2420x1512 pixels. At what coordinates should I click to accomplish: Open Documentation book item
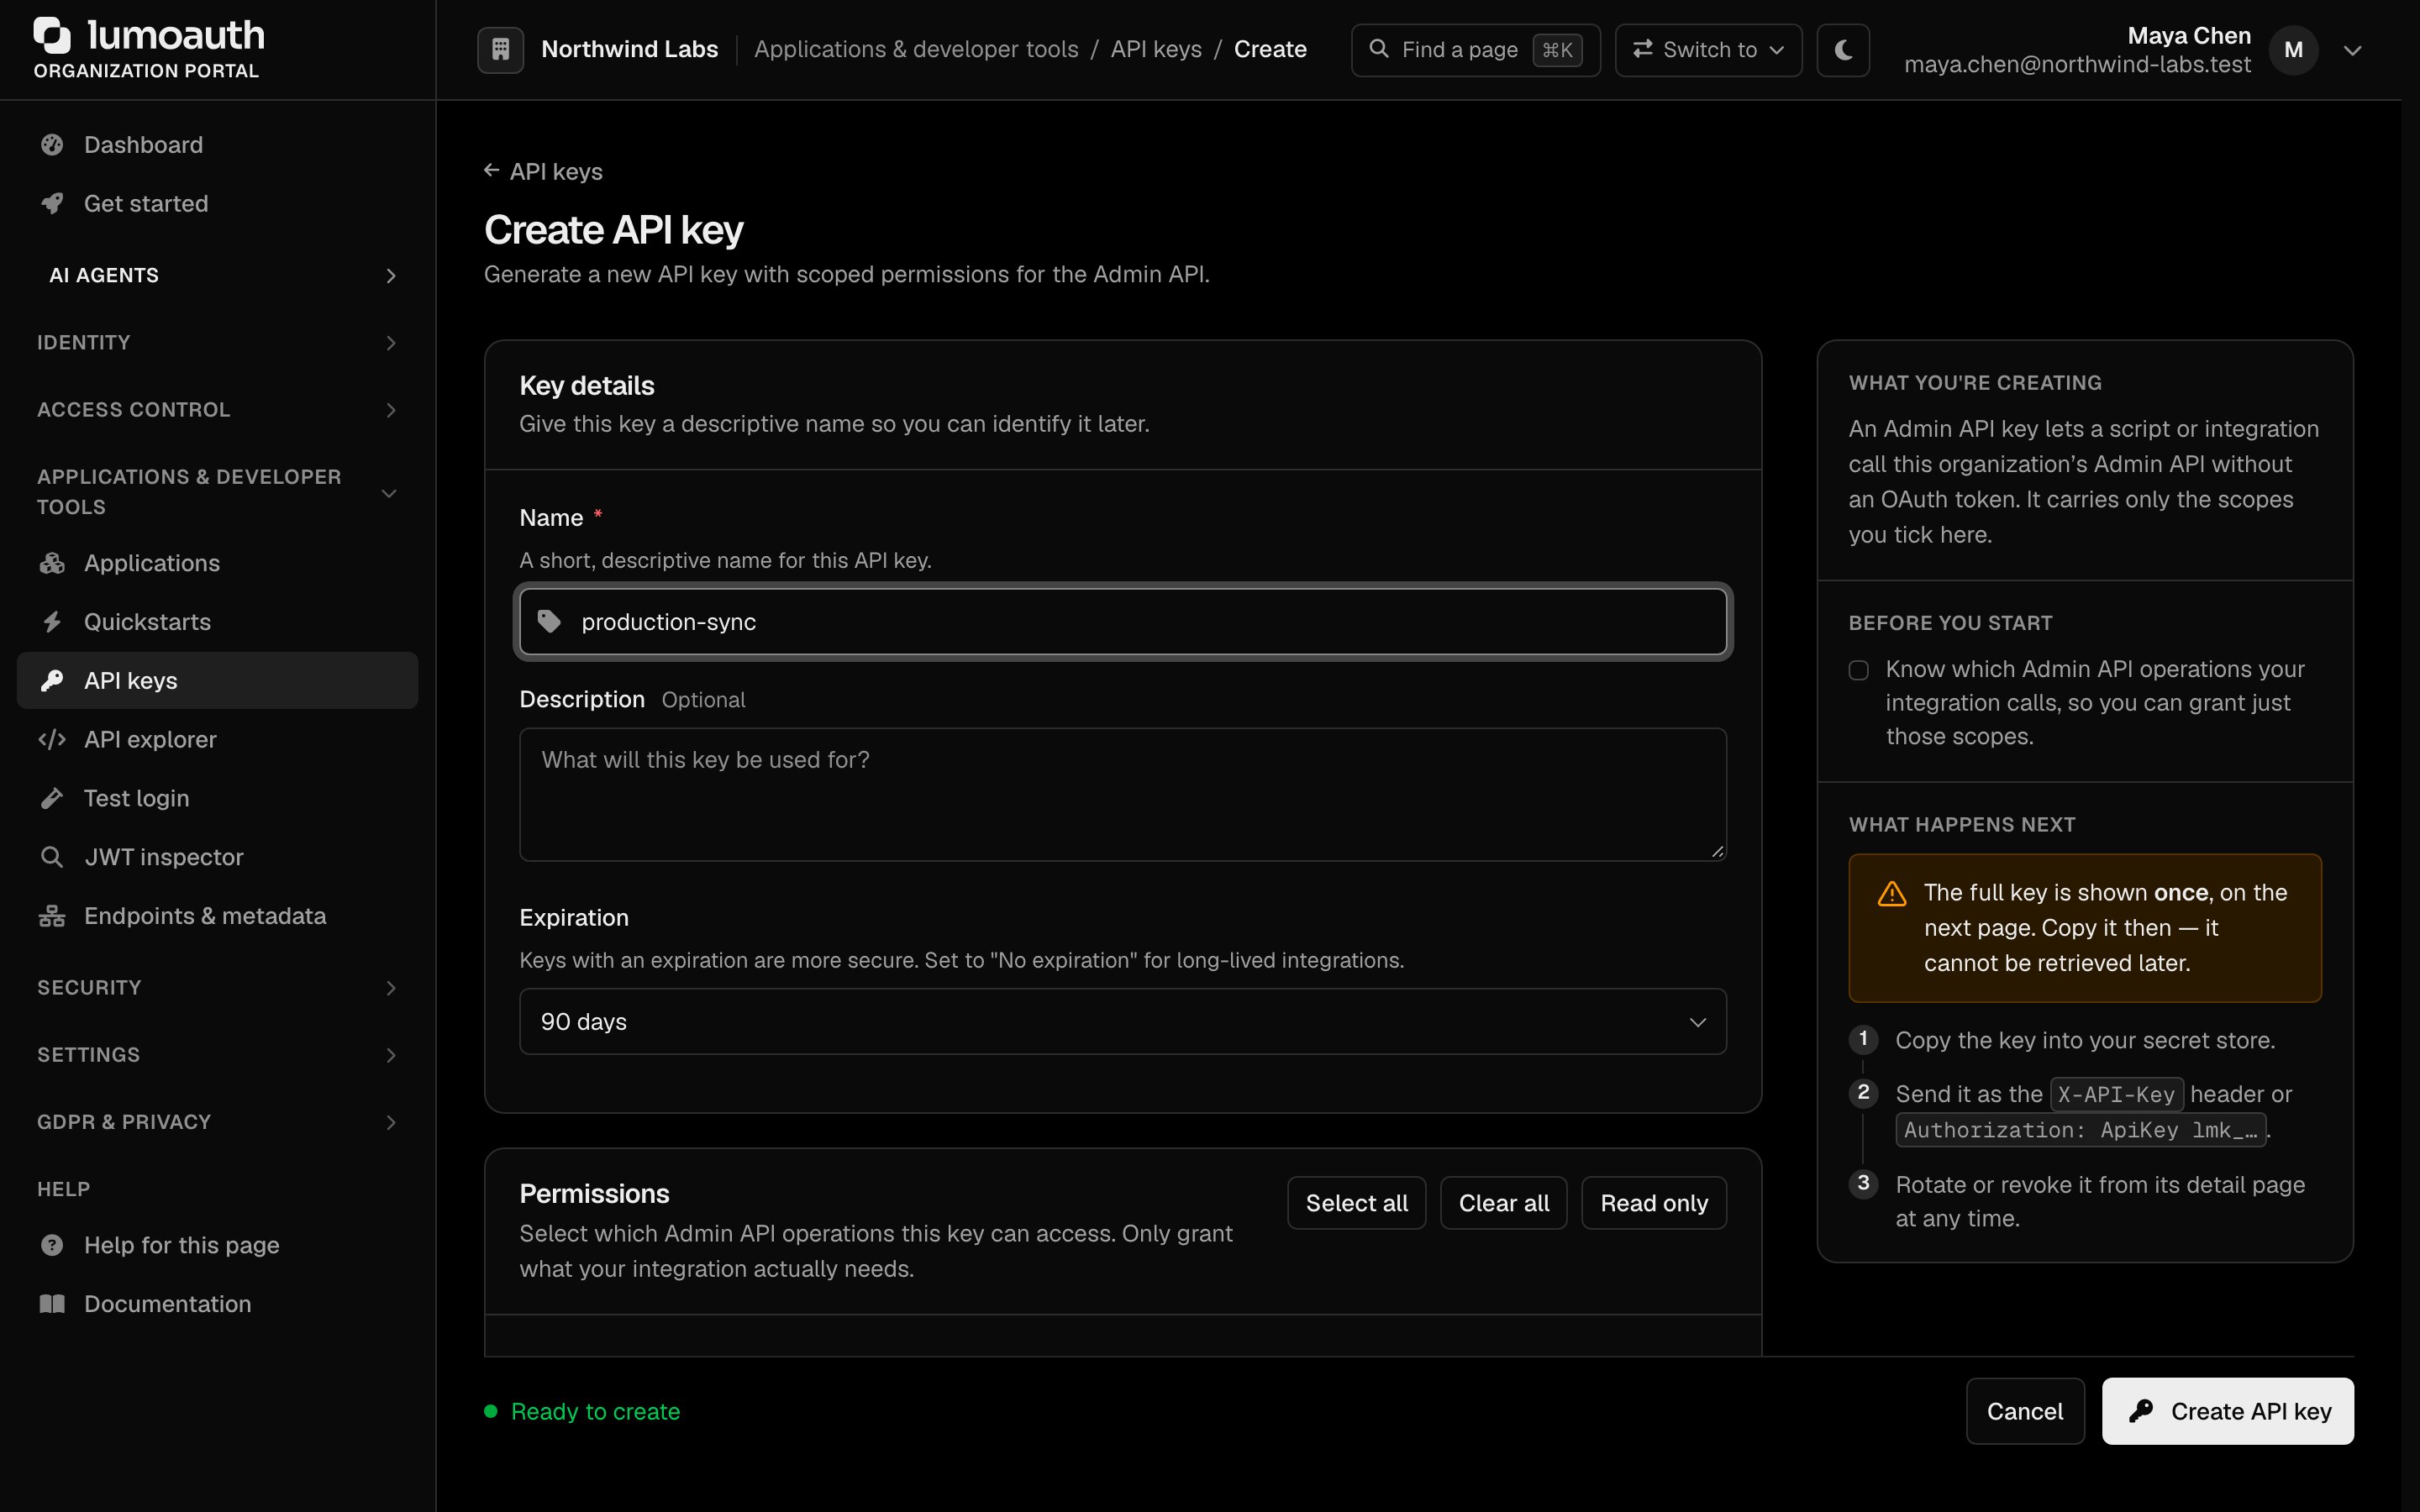[x=217, y=1304]
